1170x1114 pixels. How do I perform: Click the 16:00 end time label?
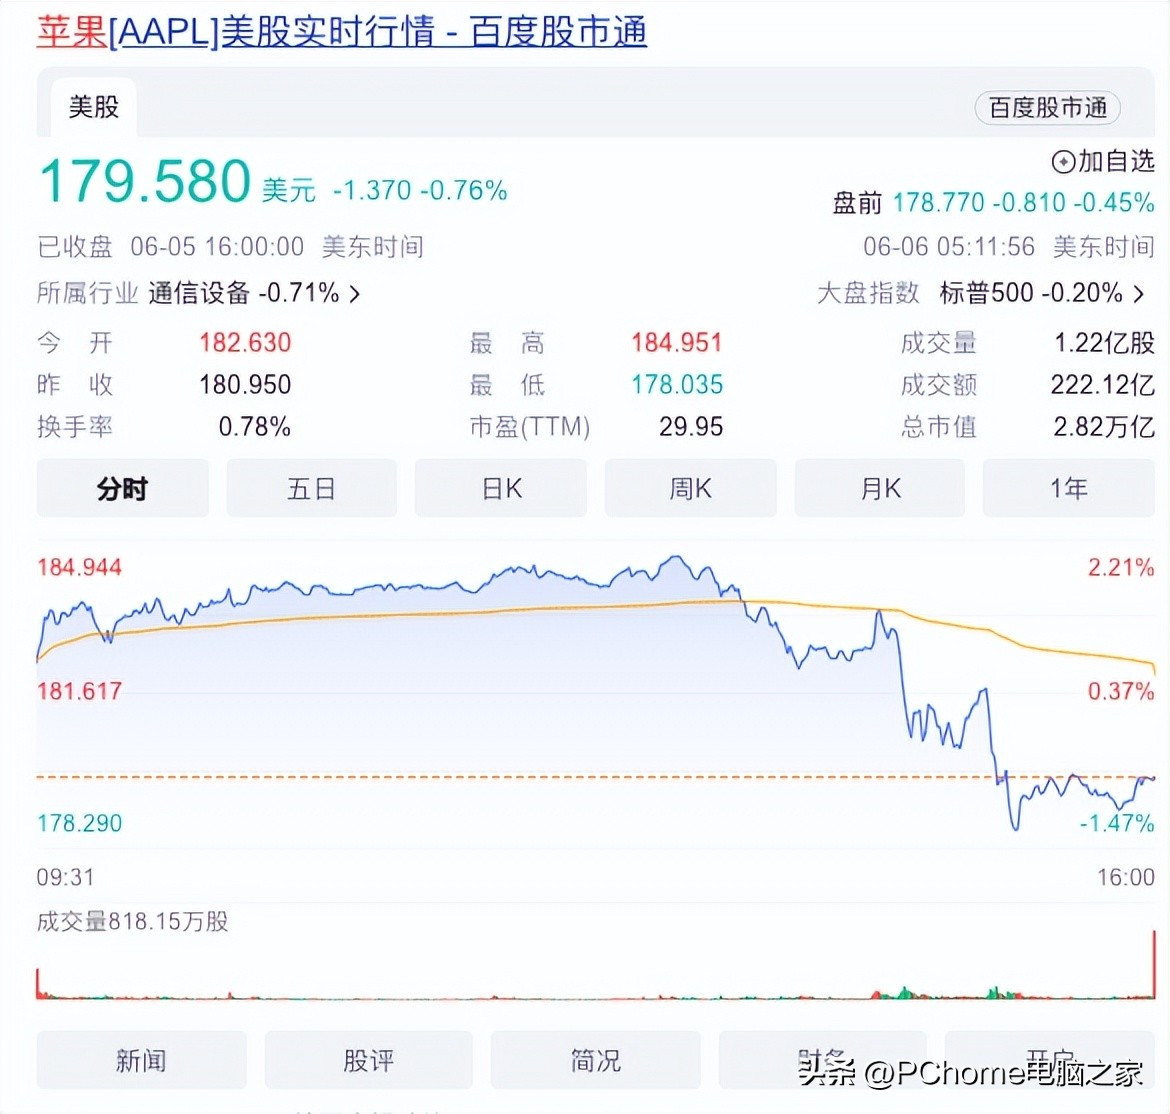(1126, 877)
